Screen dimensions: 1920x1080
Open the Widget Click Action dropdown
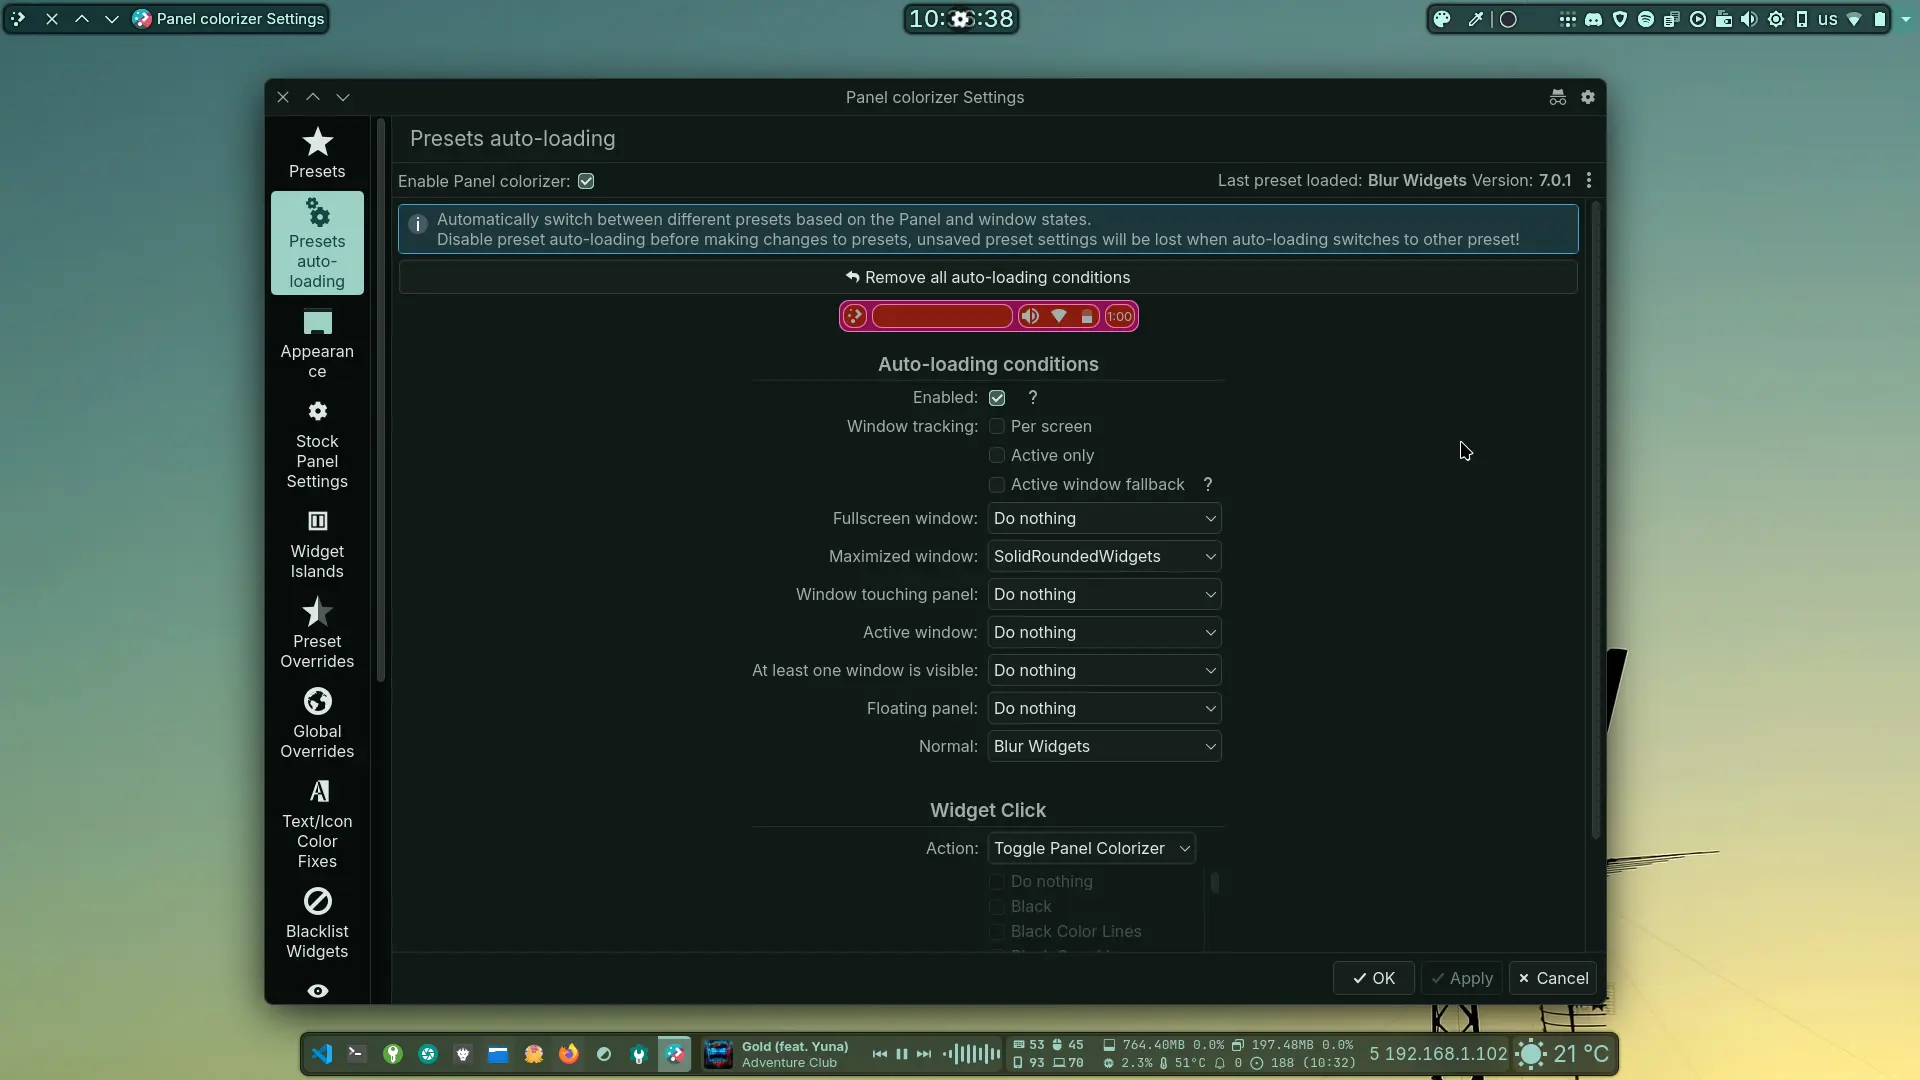[1091, 848]
